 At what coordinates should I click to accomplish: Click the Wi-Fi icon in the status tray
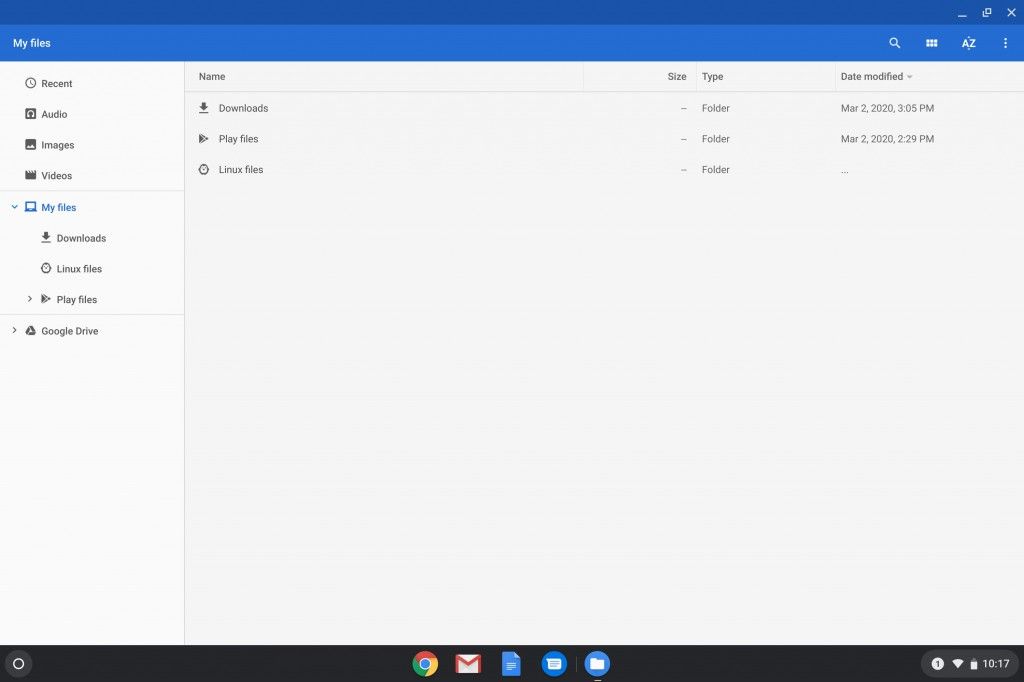[958, 663]
